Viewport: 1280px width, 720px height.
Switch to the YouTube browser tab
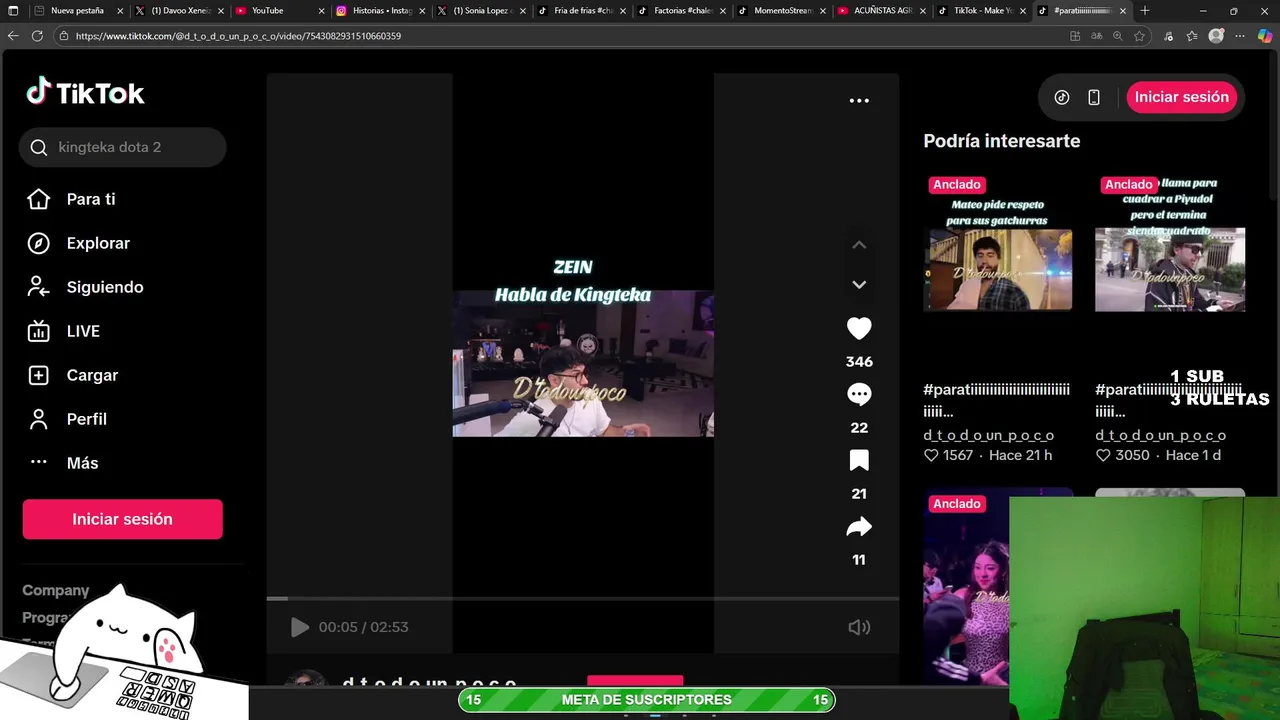267,11
